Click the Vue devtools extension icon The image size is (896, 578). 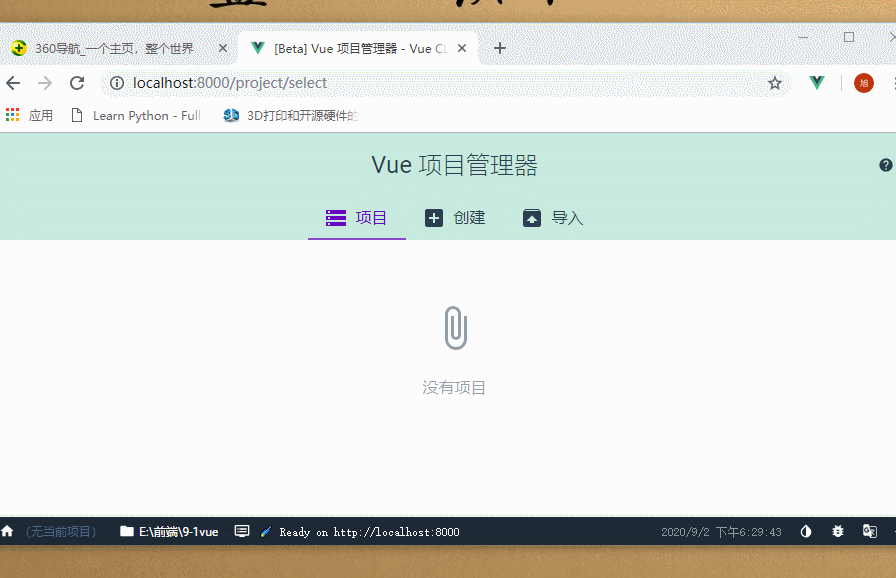(817, 83)
